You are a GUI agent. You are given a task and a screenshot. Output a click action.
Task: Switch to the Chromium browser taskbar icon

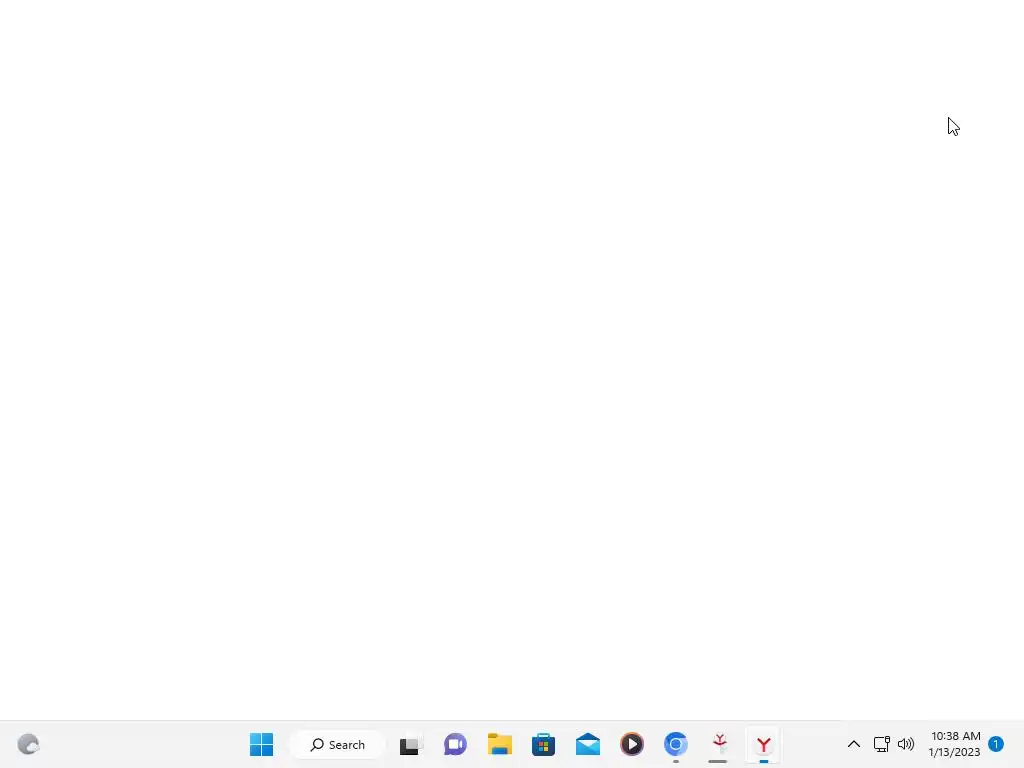coord(676,744)
